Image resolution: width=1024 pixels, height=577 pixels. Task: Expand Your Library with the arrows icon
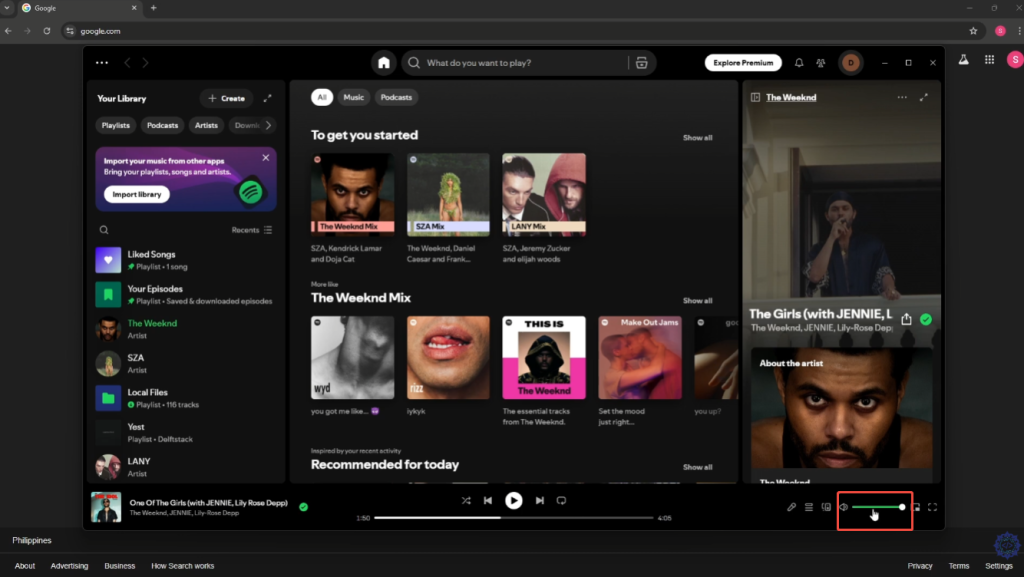(x=267, y=98)
